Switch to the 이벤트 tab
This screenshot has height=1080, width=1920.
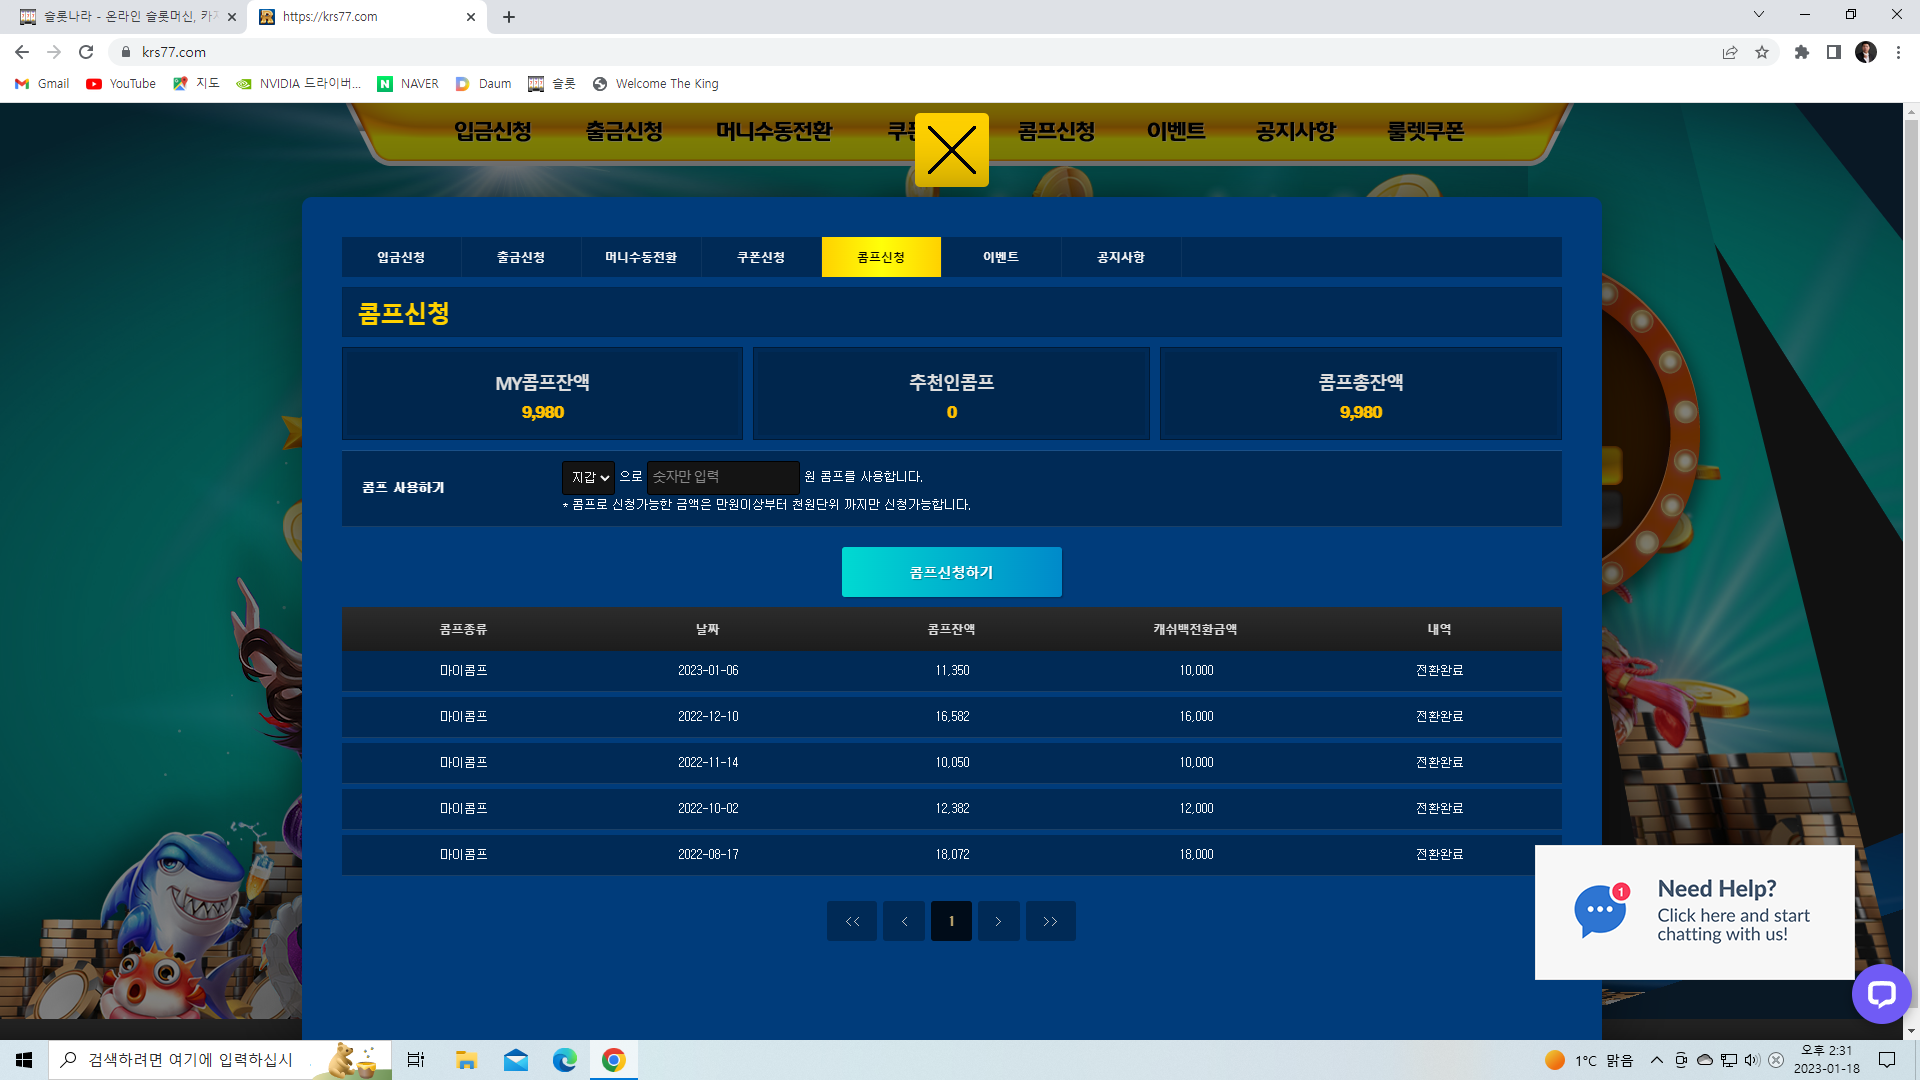pyautogui.click(x=1001, y=257)
